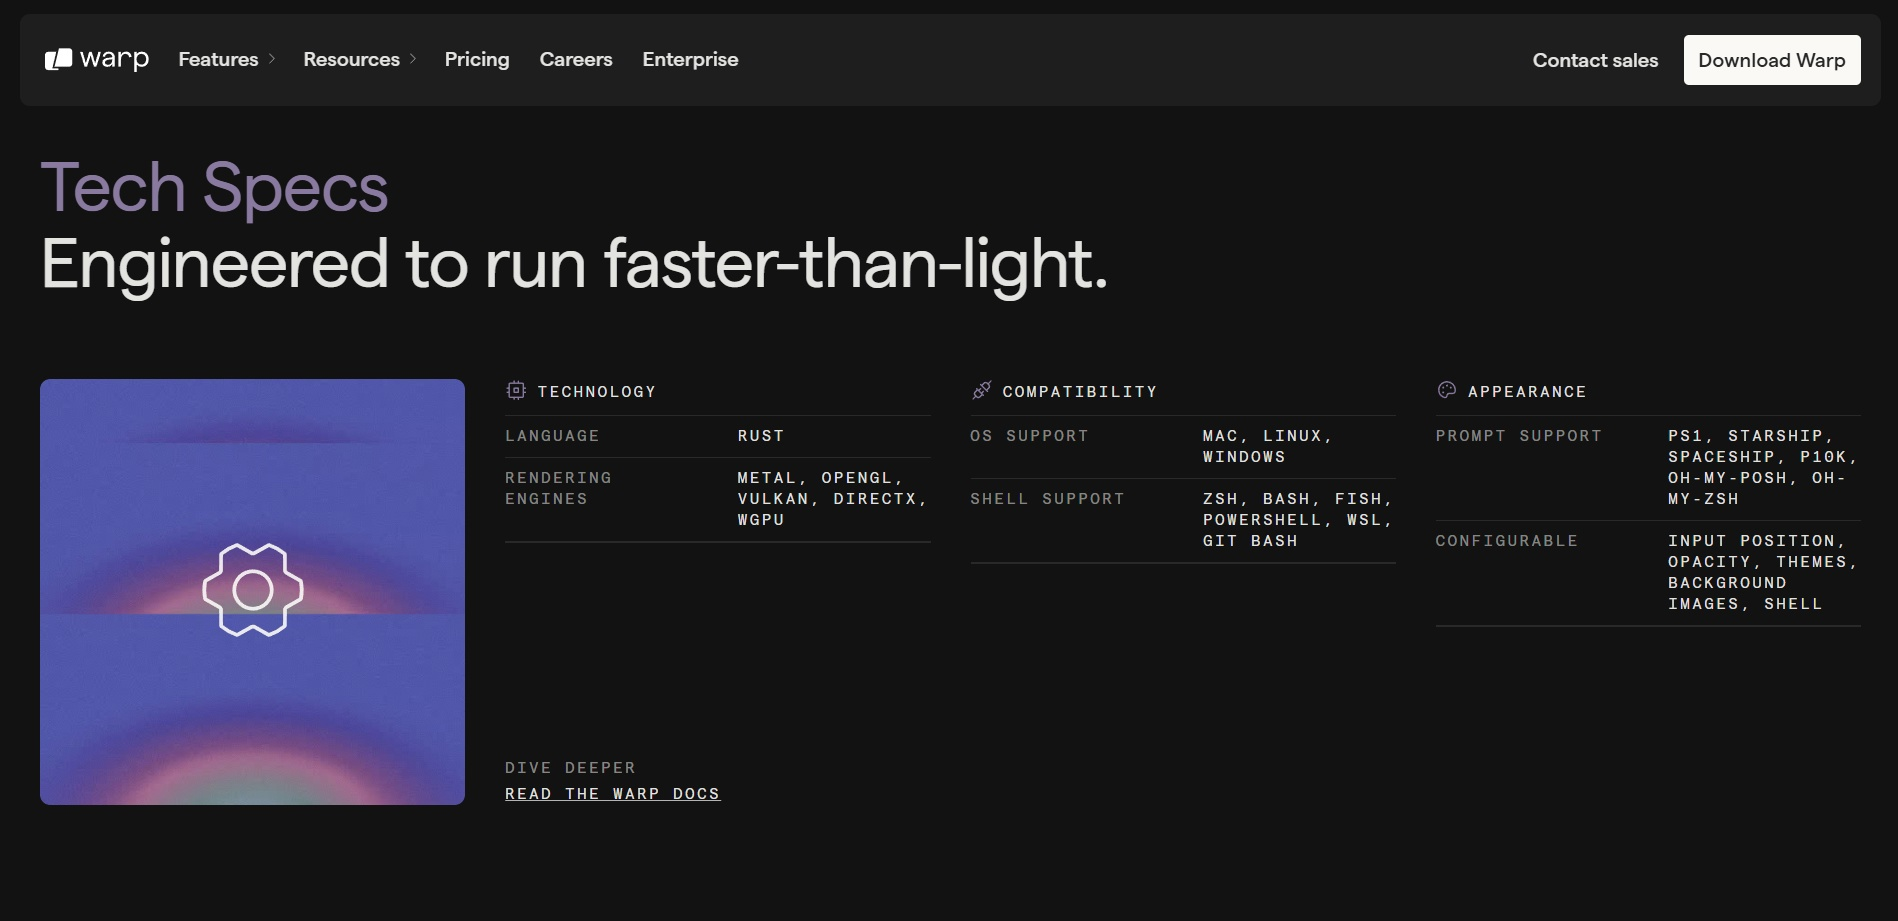1898x921 pixels.
Task: Go to the Pricing page
Action: 477,59
